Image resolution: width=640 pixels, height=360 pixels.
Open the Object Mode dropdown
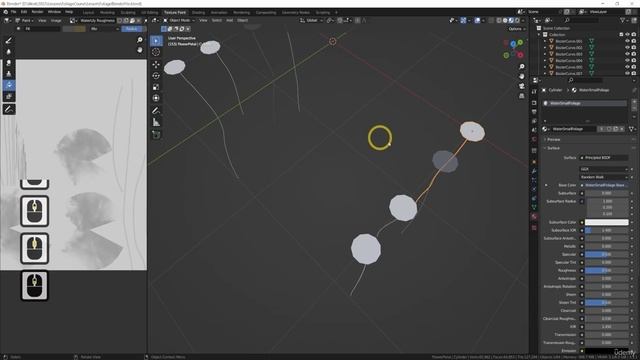tap(178, 20)
